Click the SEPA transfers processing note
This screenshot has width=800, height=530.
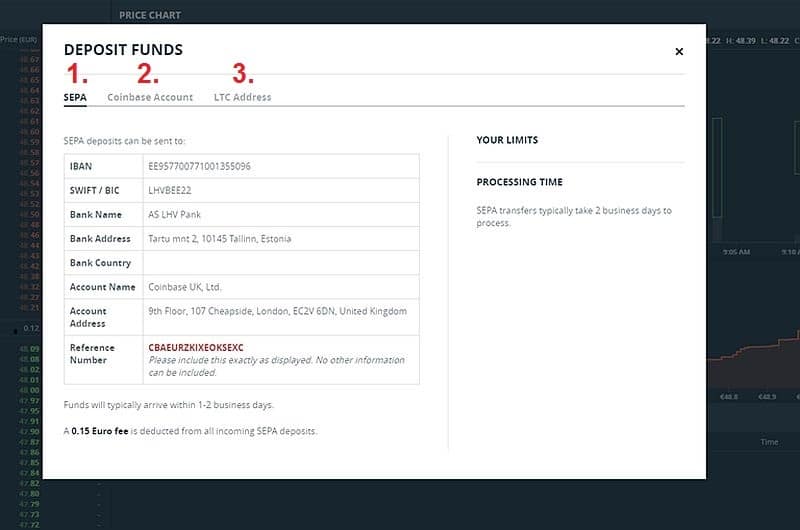tap(574, 216)
